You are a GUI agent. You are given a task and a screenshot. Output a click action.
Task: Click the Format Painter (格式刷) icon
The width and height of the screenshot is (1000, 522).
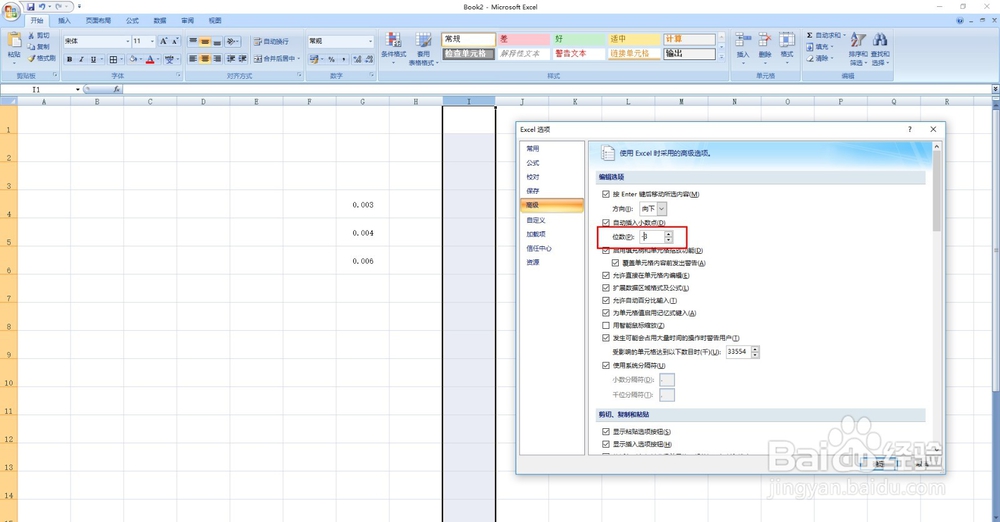point(31,58)
